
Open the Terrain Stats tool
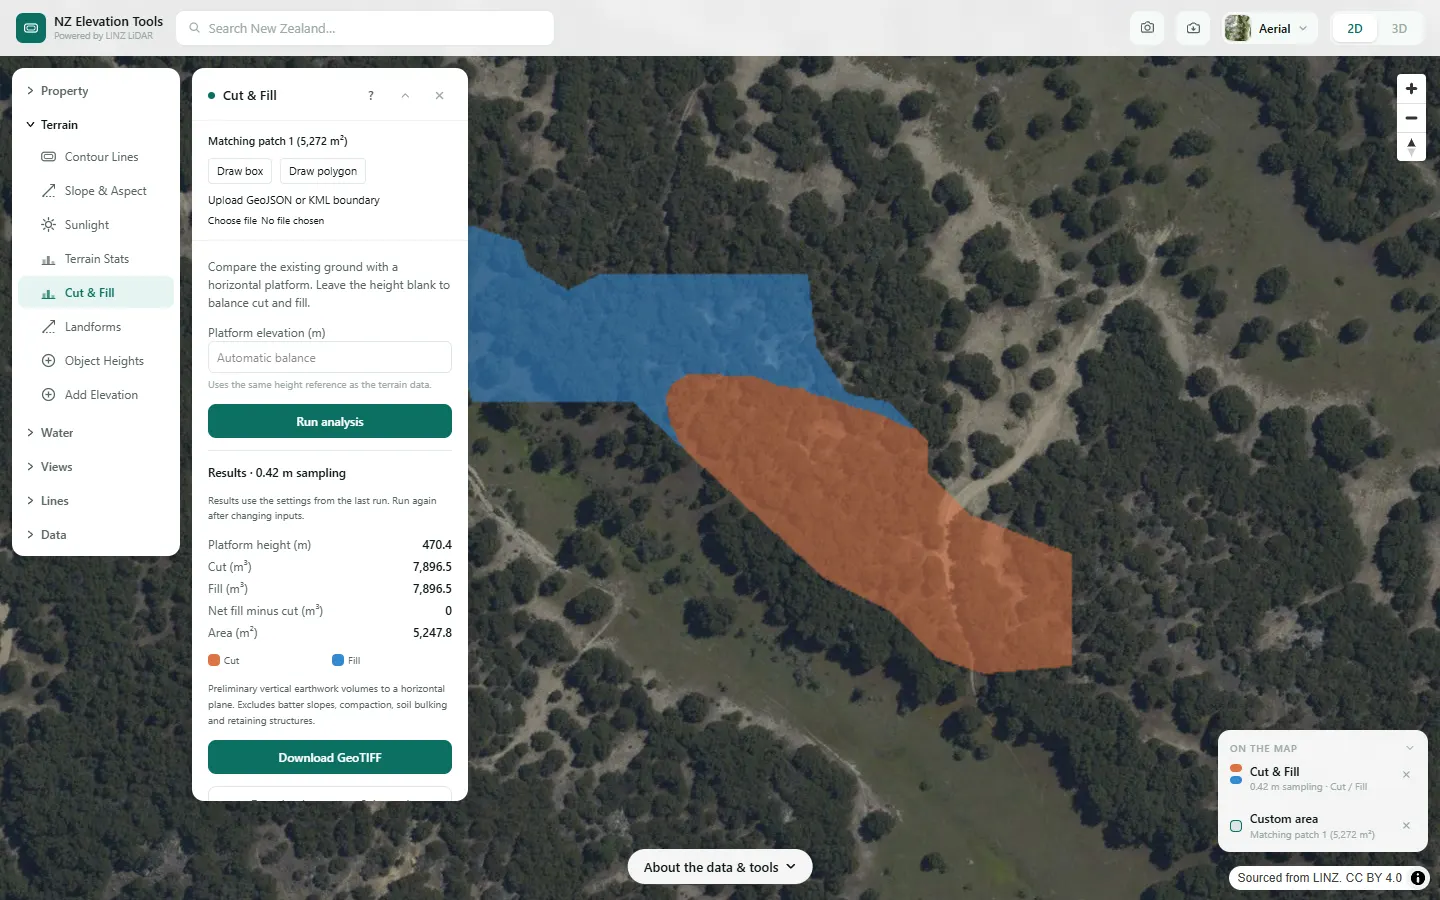click(x=96, y=259)
